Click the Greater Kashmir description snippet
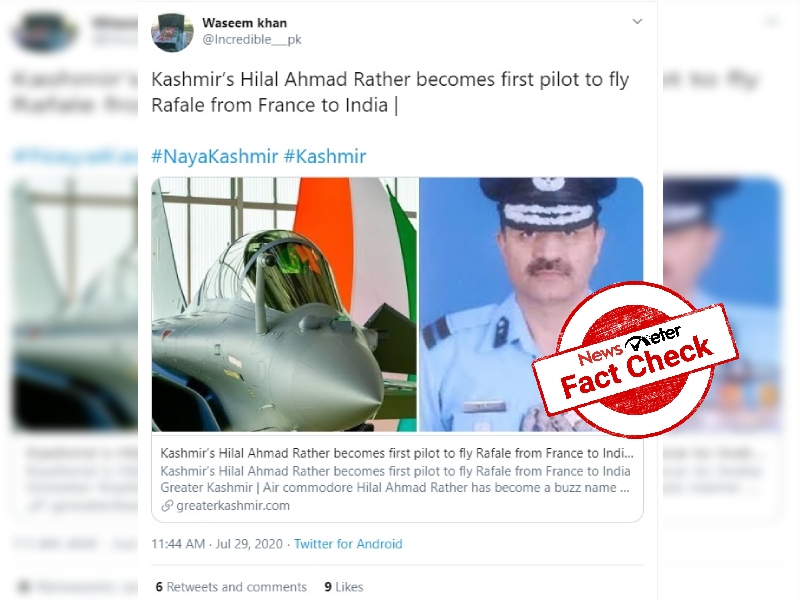 pos(395,479)
